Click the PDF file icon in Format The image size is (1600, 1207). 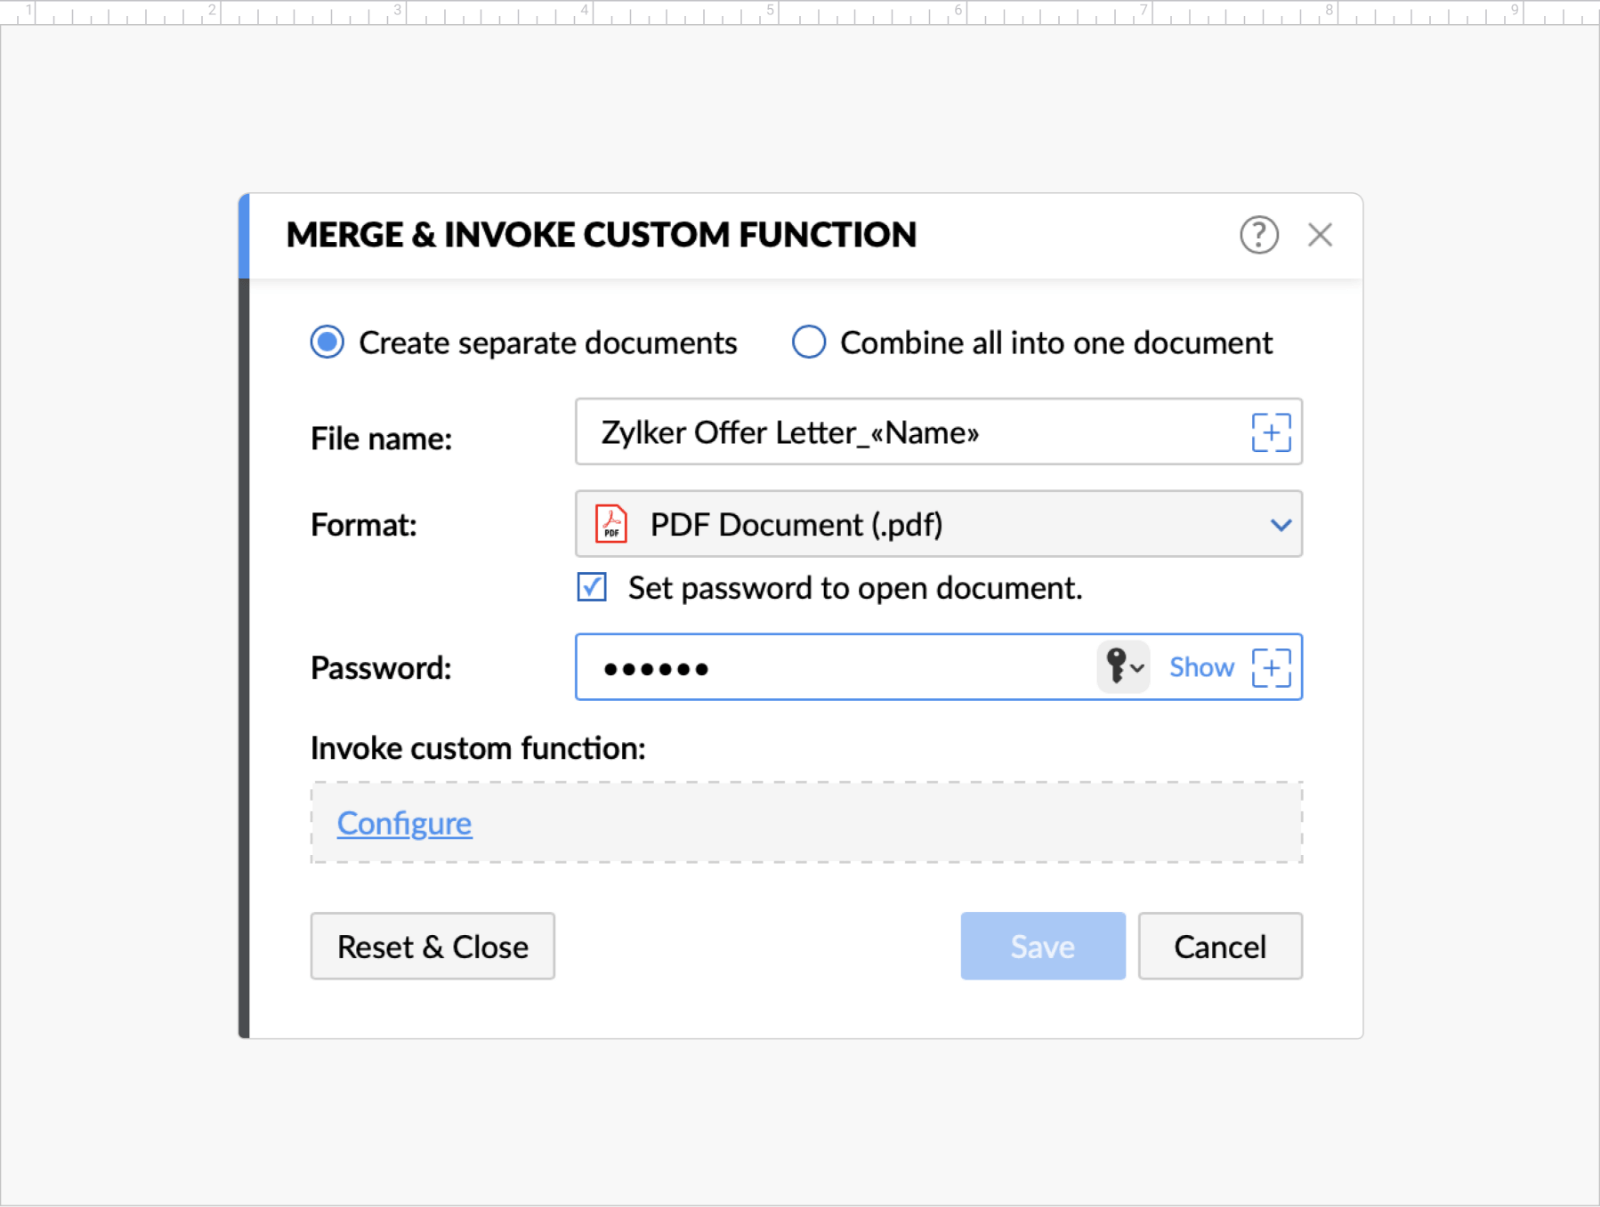[611, 524]
